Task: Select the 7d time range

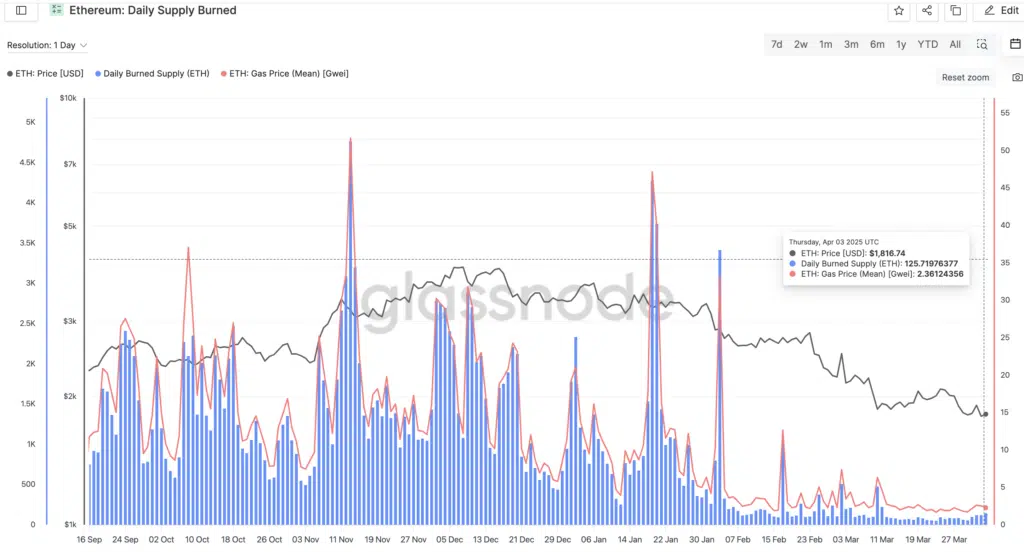Action: 776,45
